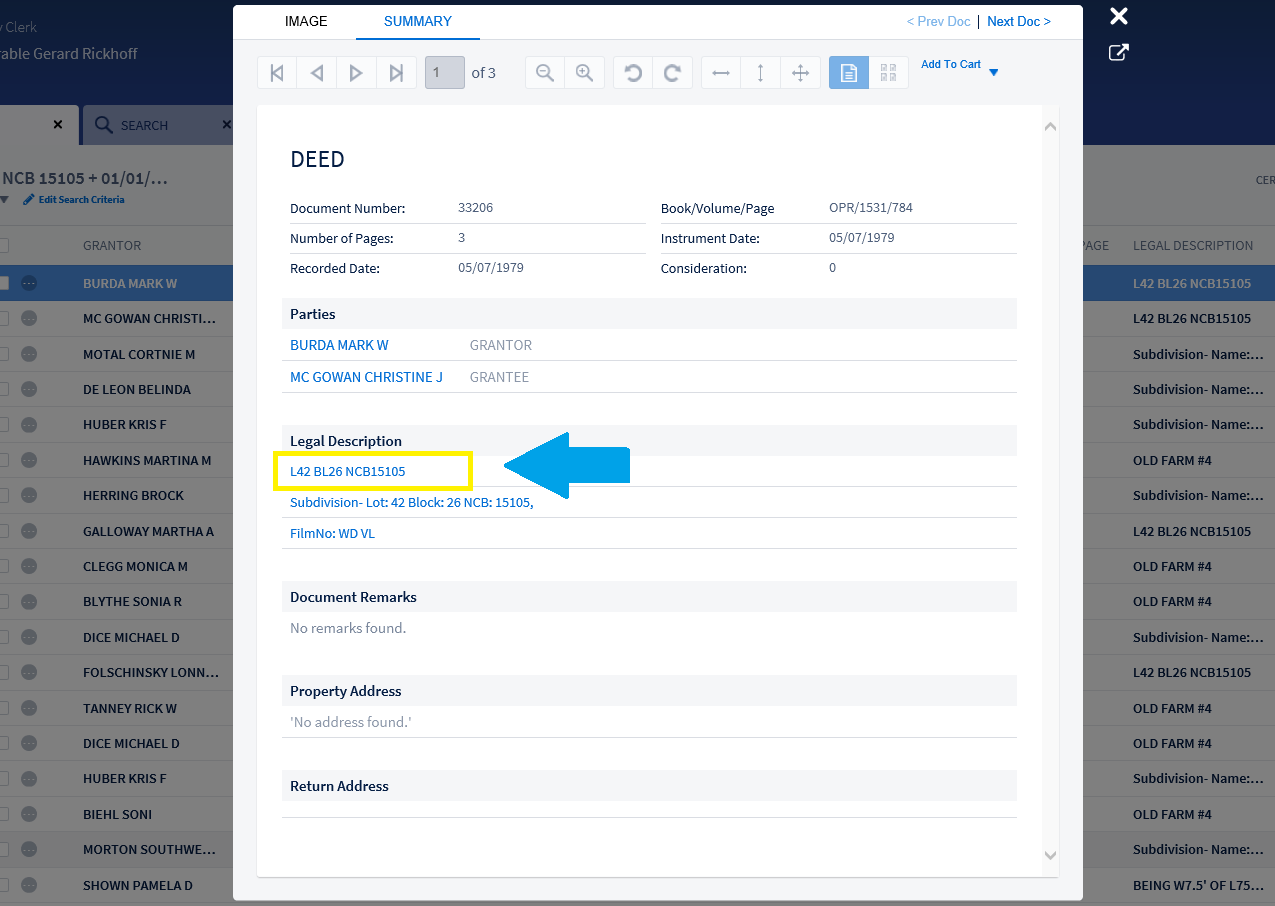Zoom in the document view

[x=585, y=73]
